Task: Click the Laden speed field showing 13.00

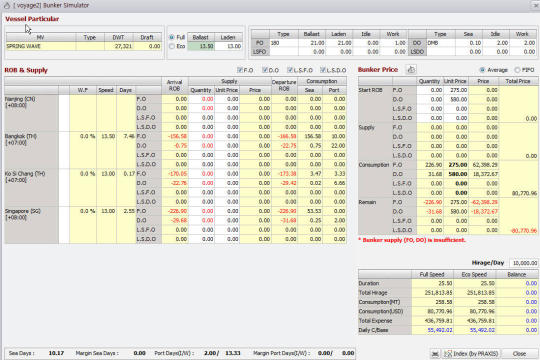Action: pos(228,46)
